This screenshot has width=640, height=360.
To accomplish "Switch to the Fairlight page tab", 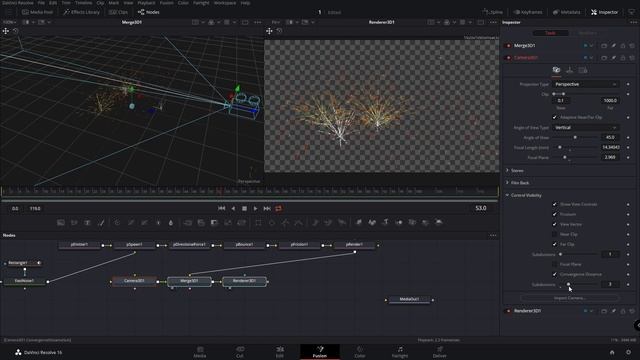I will [x=400, y=352].
